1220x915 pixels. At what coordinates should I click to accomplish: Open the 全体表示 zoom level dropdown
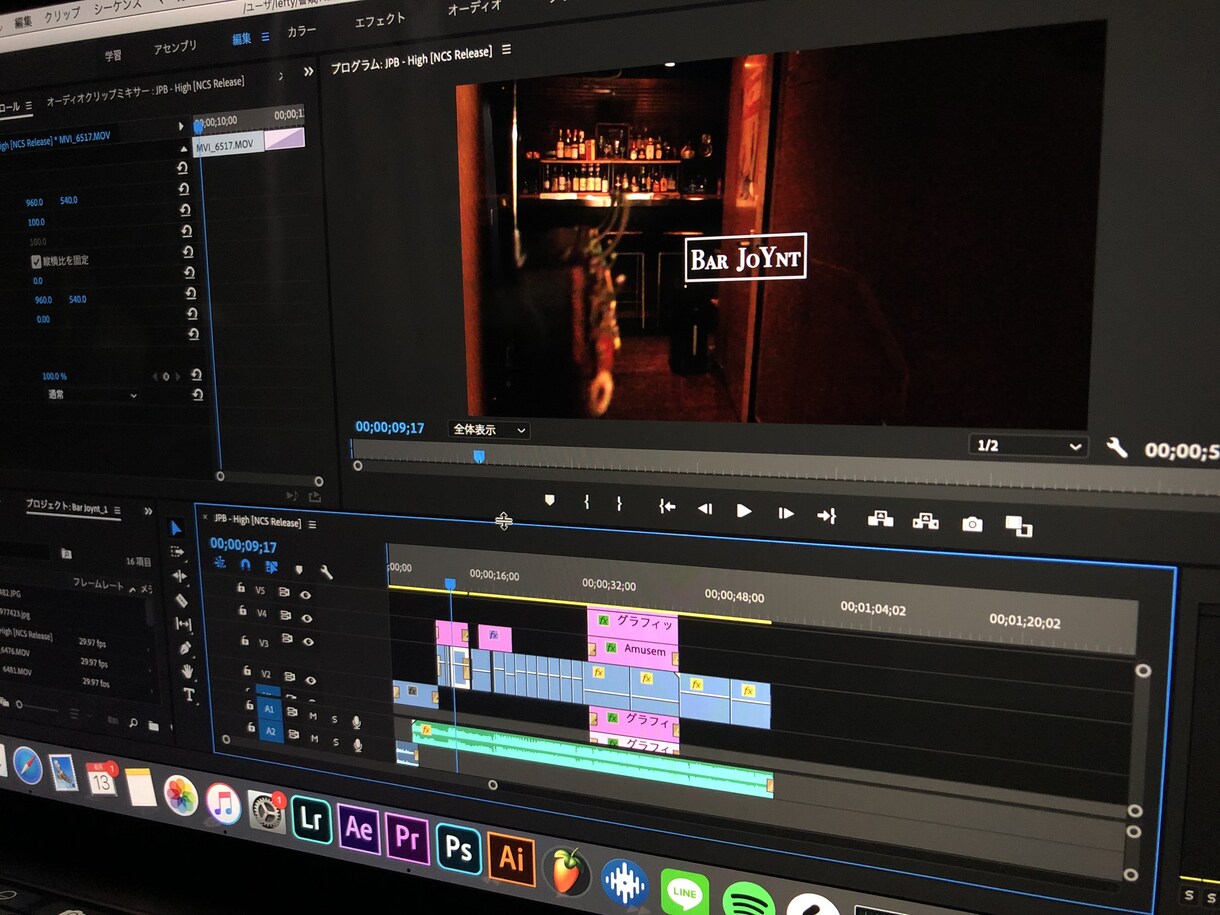pyautogui.click(x=488, y=430)
